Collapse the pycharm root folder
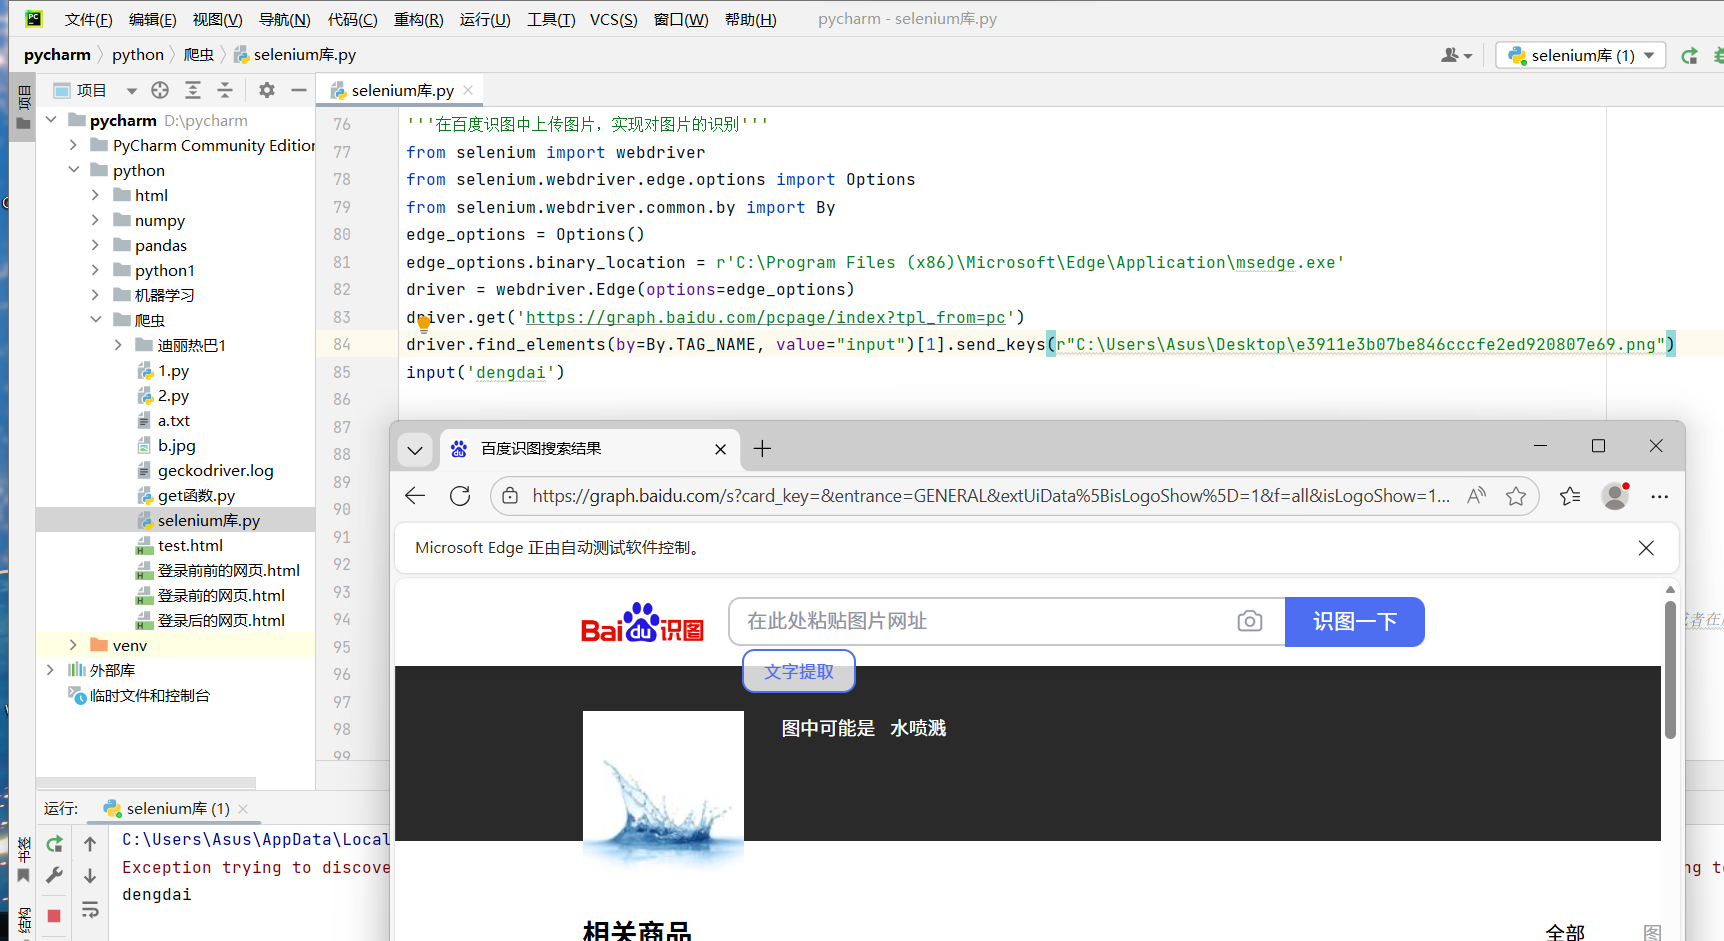The image size is (1724, 941). [x=51, y=120]
